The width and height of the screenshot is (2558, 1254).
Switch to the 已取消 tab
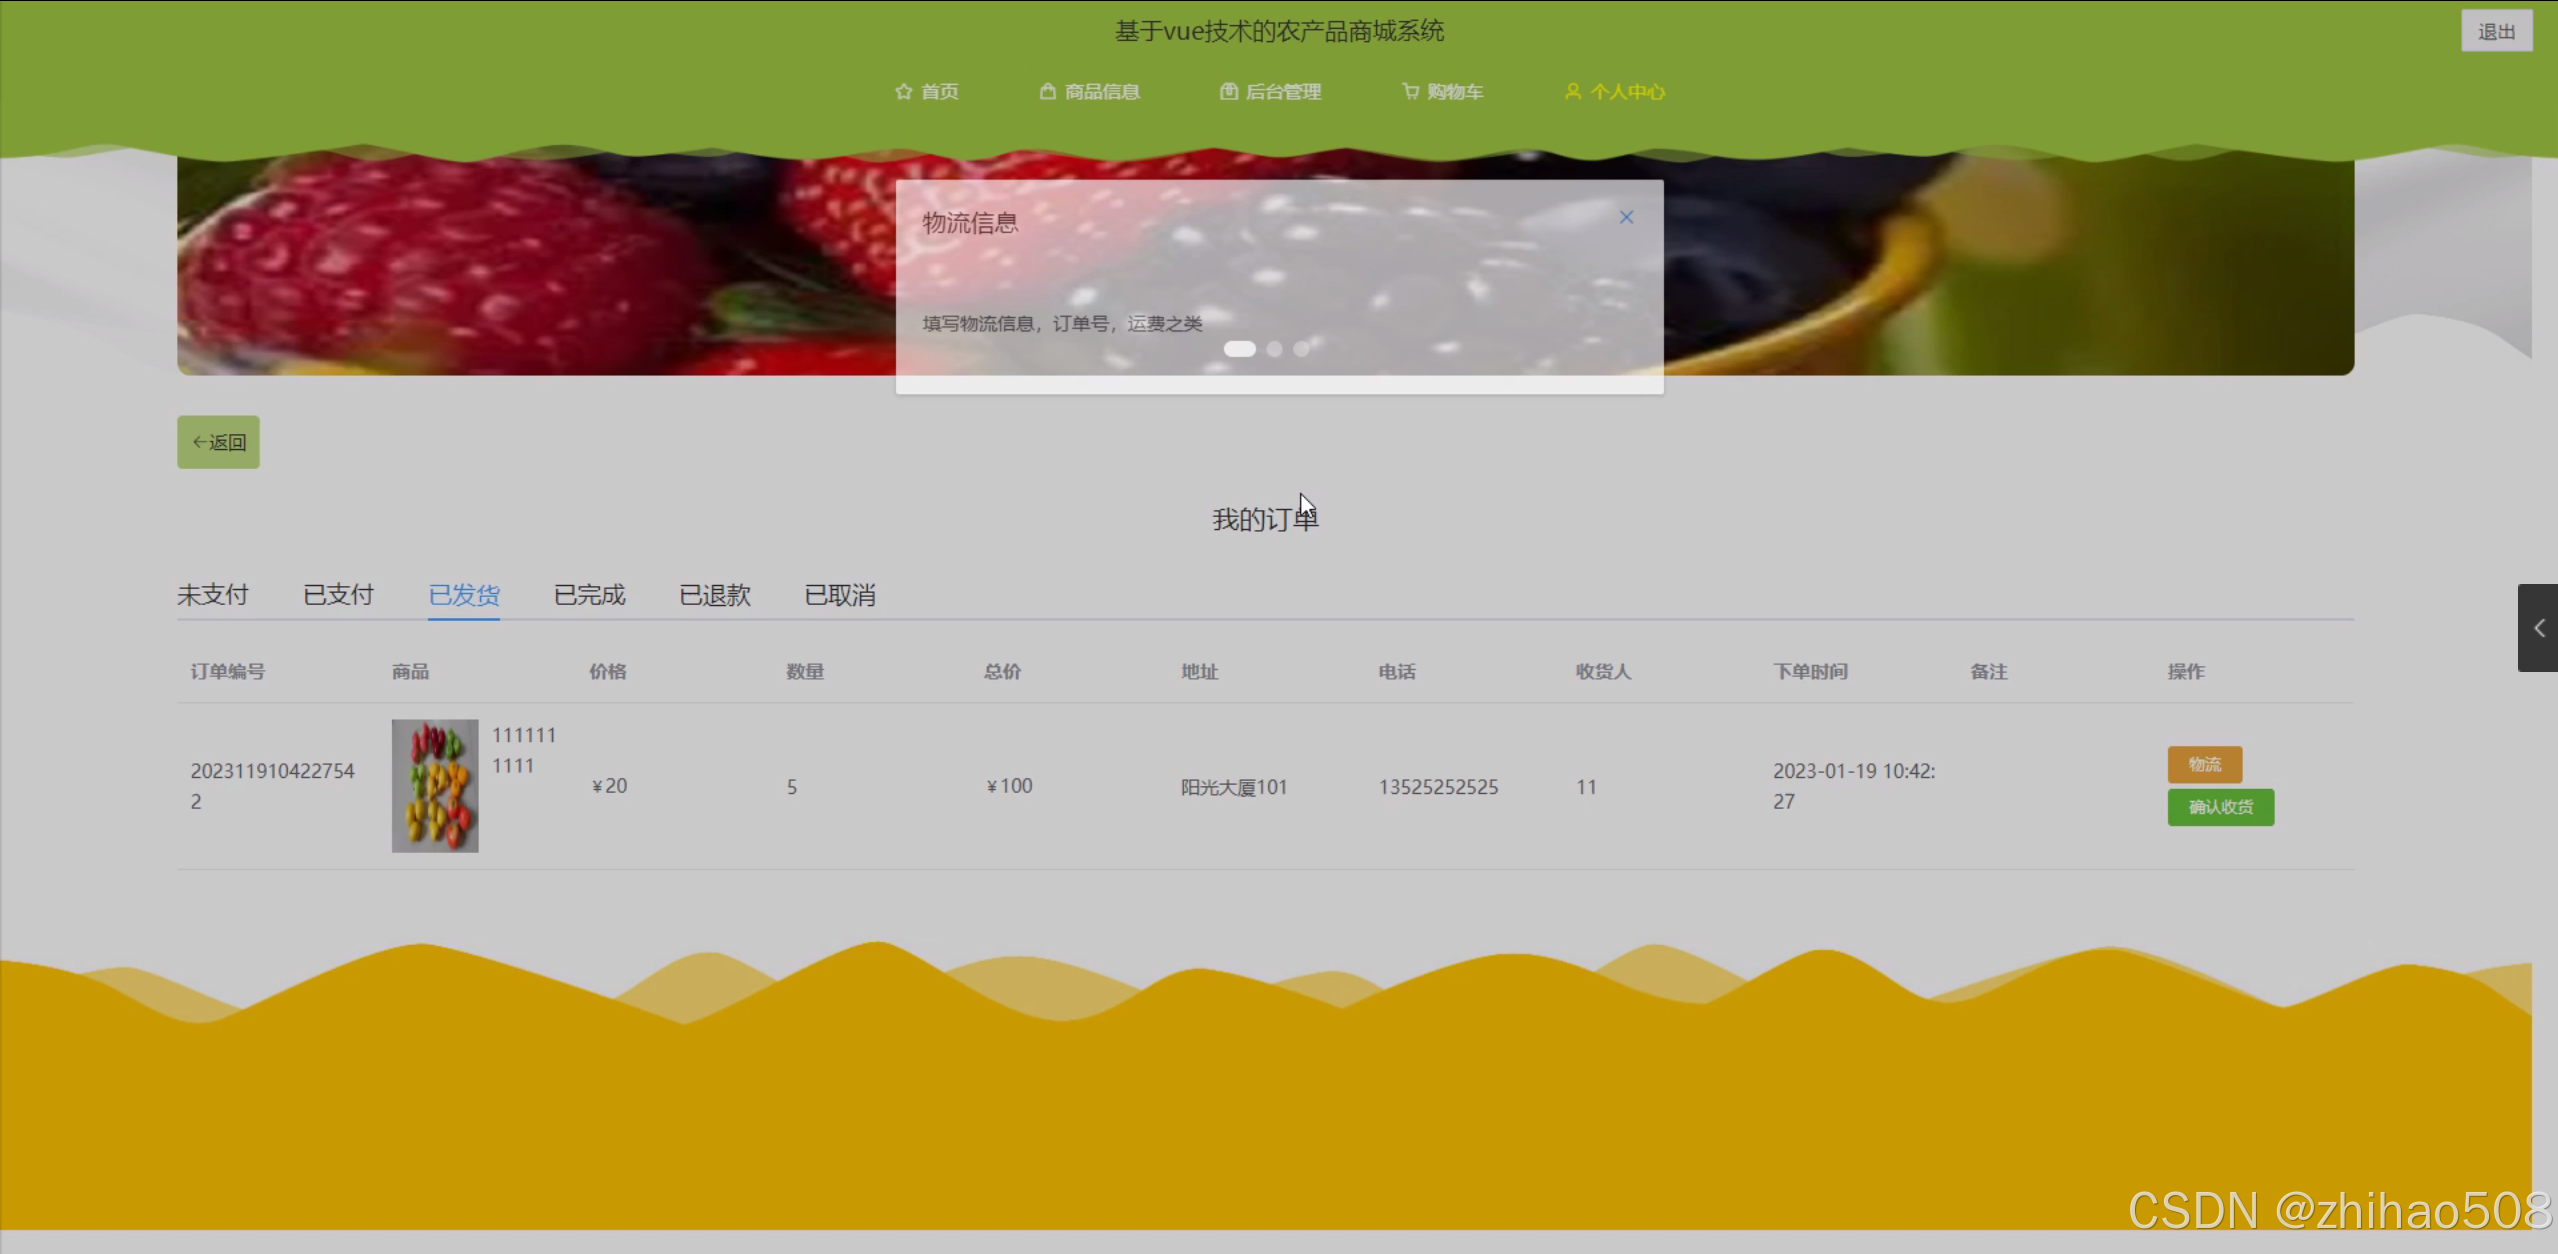(x=839, y=594)
